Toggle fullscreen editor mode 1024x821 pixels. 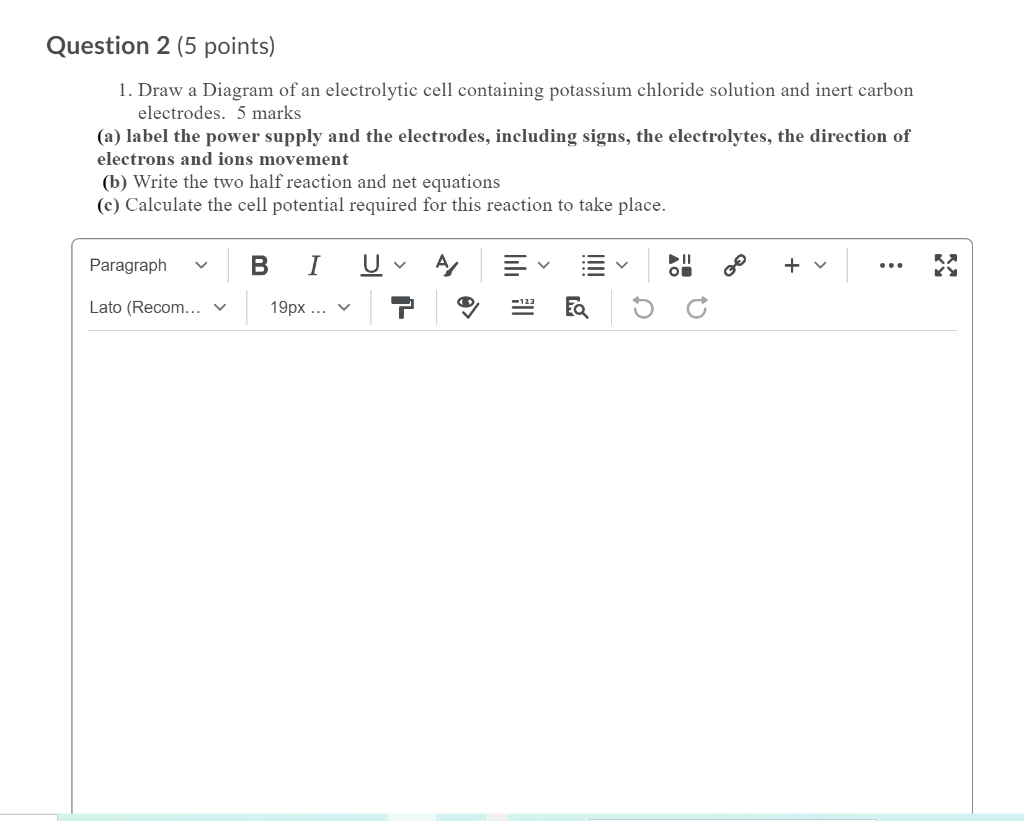coord(945,265)
